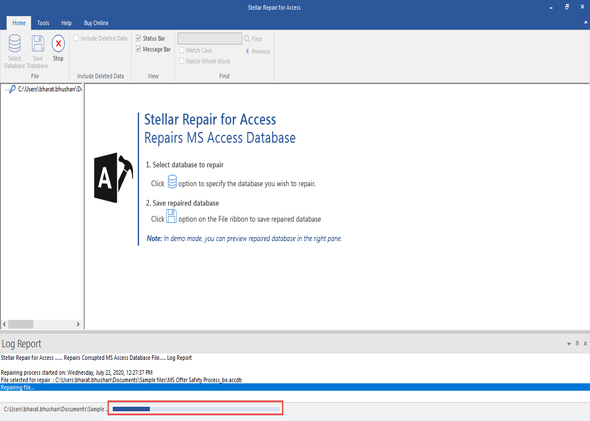Close the Log Report panel
Image resolution: width=590 pixels, height=421 pixels.
tap(585, 343)
